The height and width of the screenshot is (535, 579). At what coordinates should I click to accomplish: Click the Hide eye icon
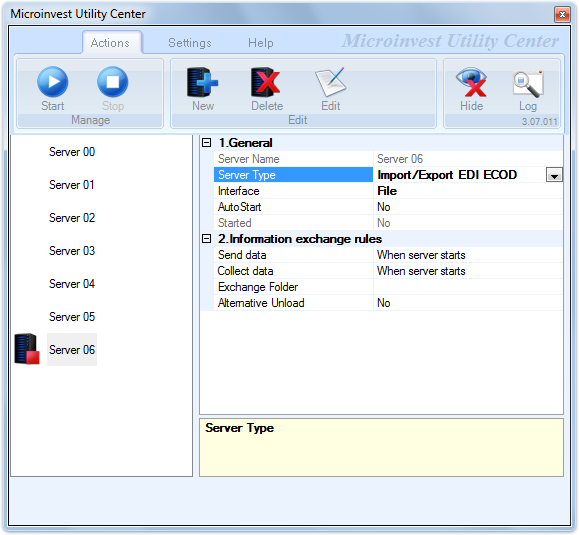point(471,82)
